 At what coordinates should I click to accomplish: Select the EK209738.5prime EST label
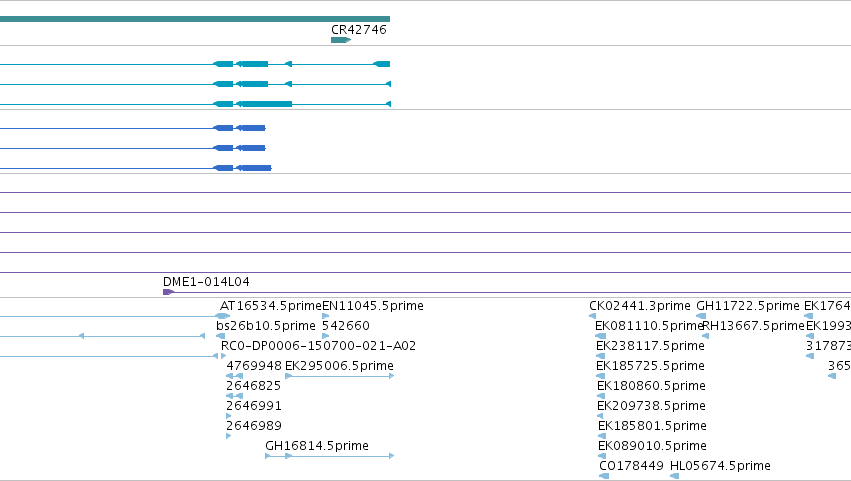[651, 406]
